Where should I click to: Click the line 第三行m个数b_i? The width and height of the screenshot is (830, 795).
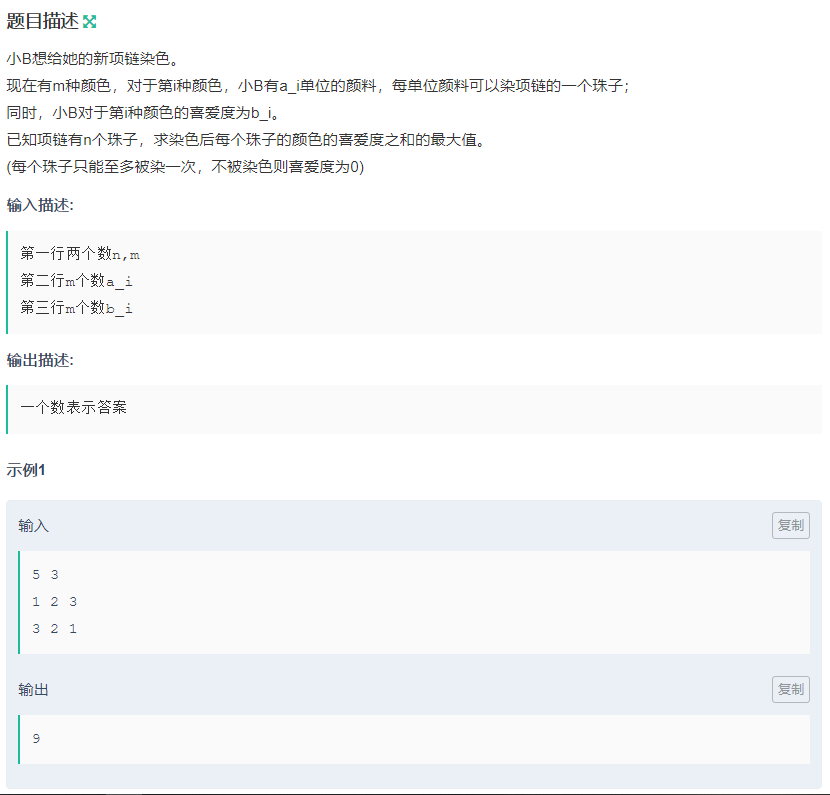tap(76, 308)
